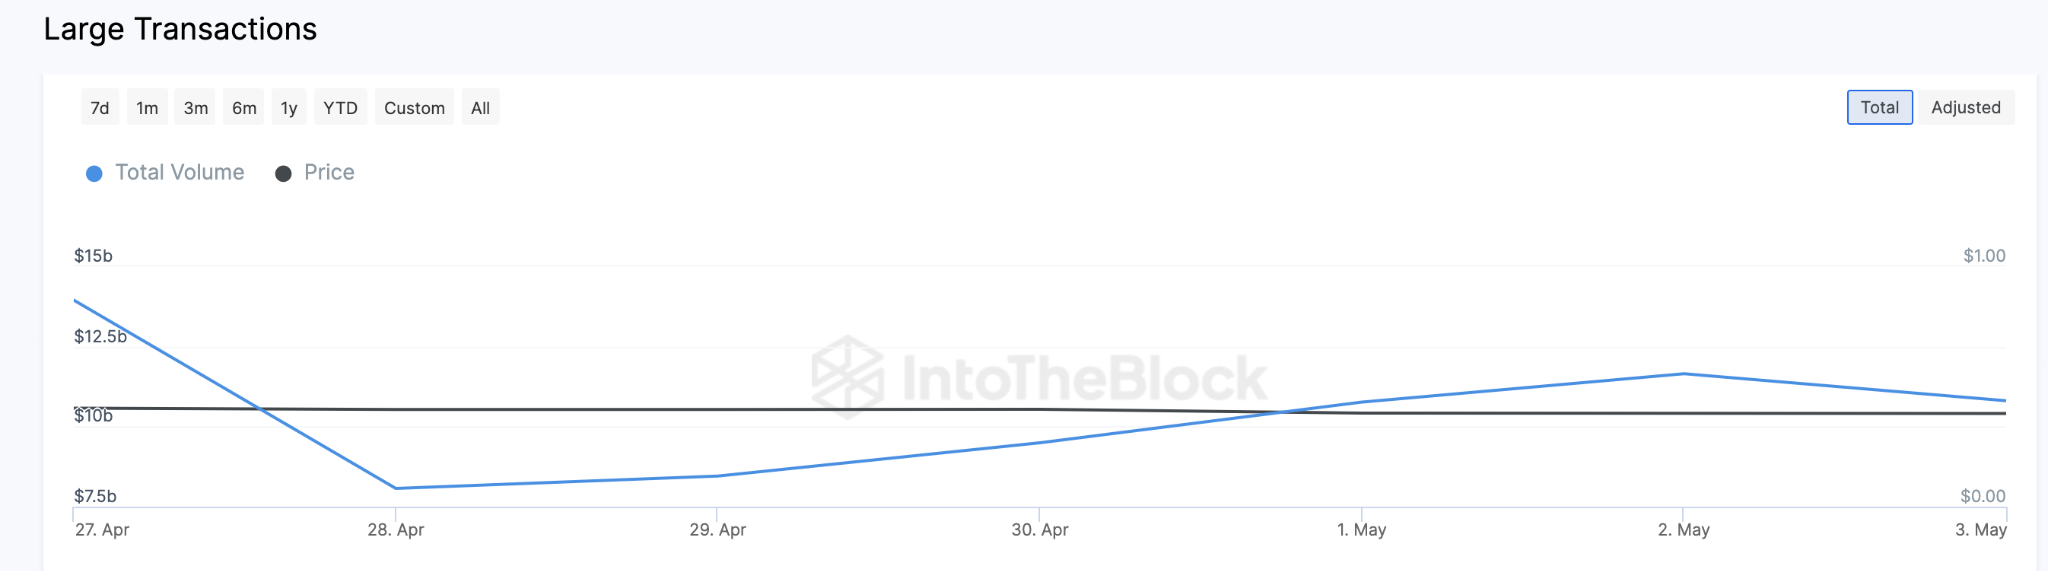This screenshot has width=2048, height=571.
Task: Select the YTD range button
Action: (x=340, y=108)
